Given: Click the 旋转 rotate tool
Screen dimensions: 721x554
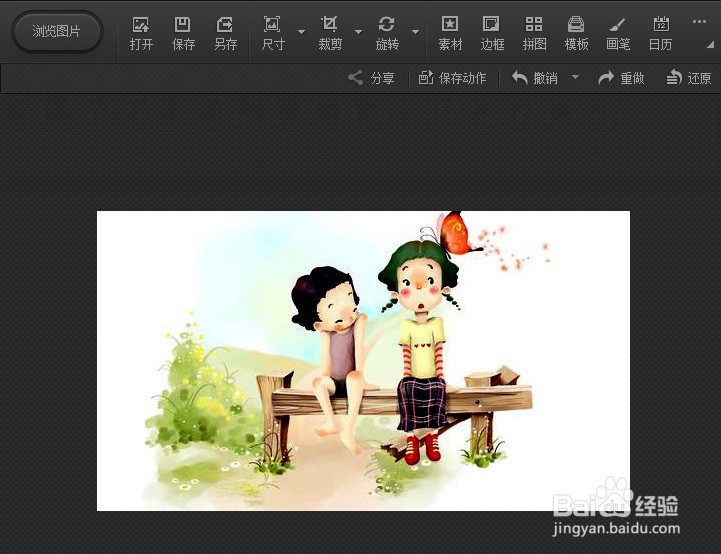Looking at the screenshot, I should [387, 33].
